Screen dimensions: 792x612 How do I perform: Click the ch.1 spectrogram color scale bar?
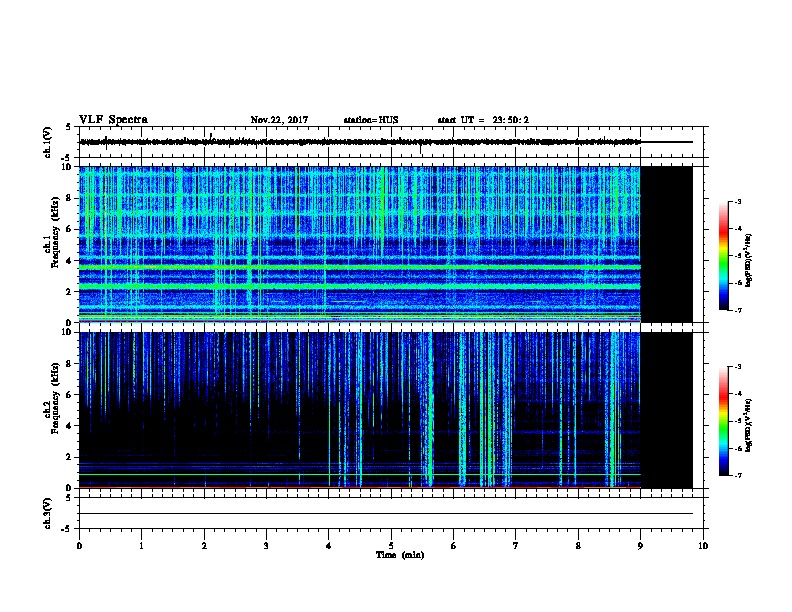coord(723,256)
